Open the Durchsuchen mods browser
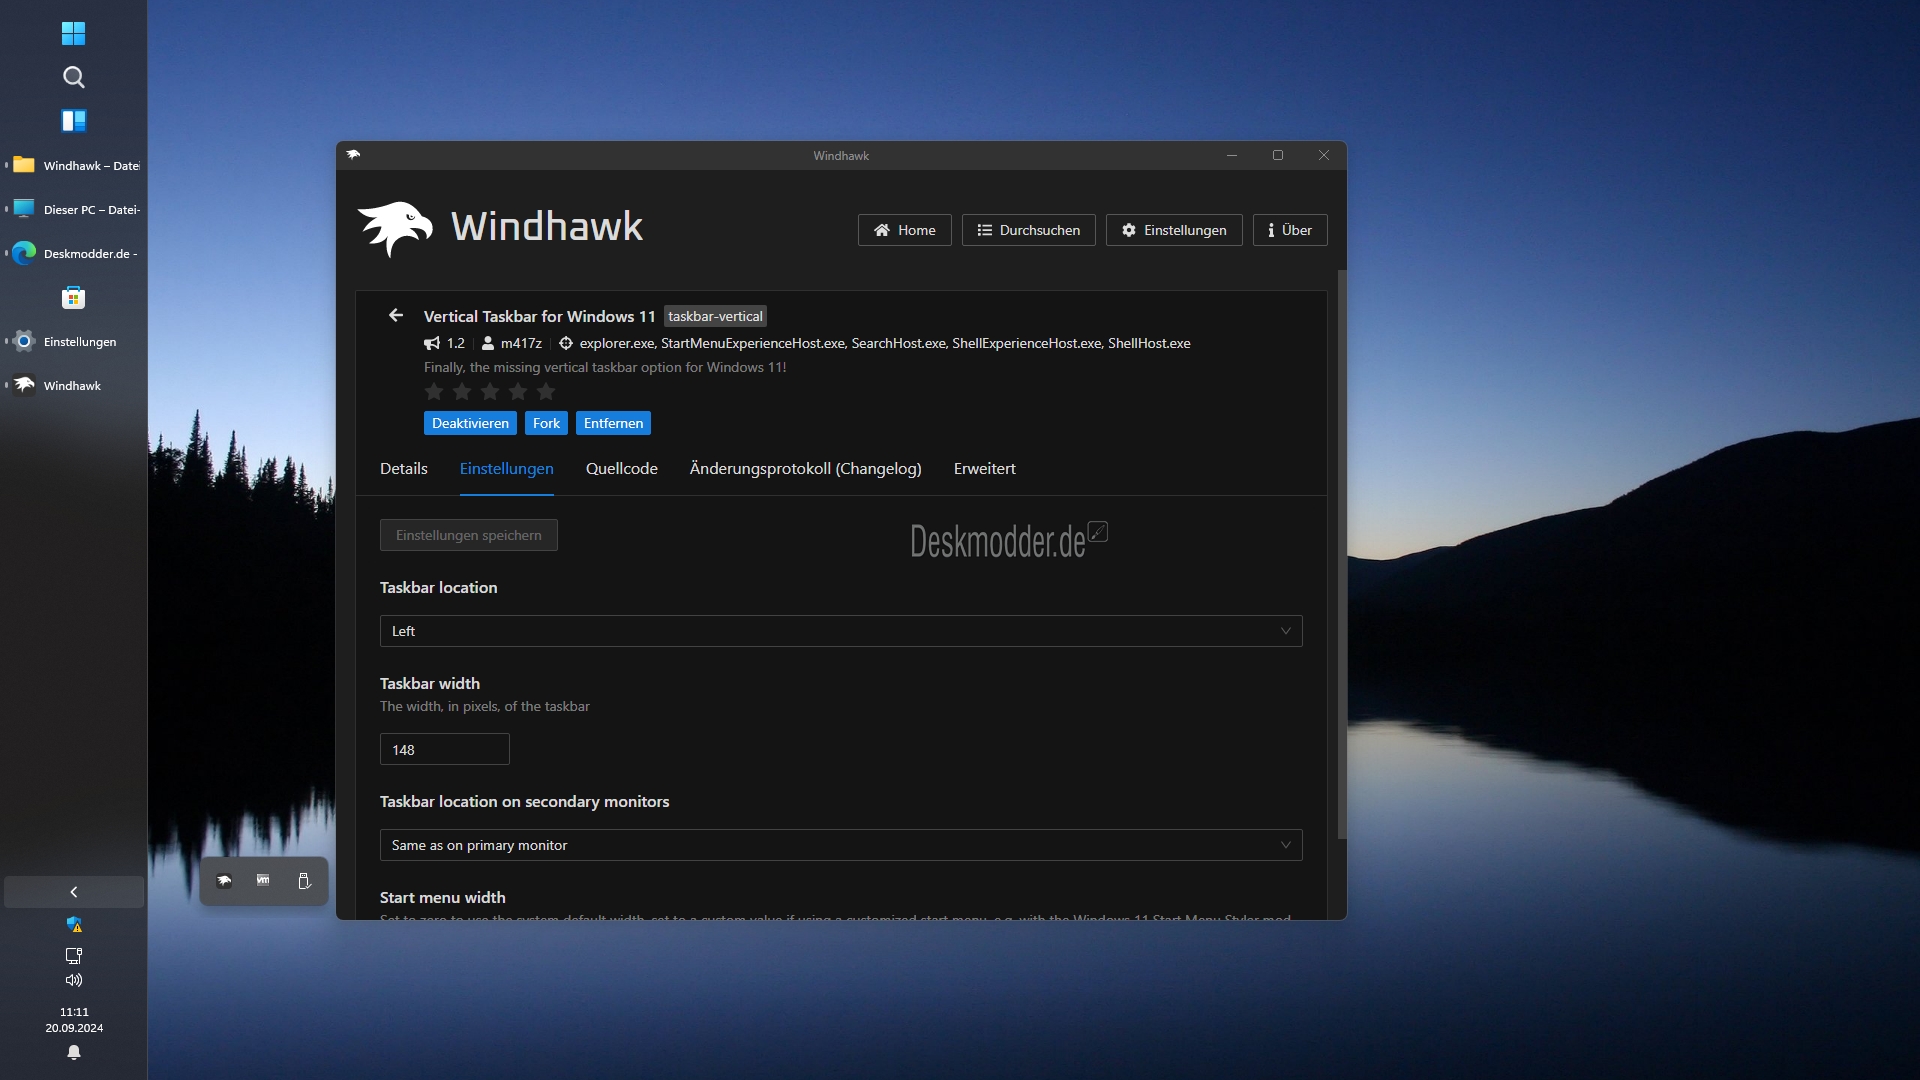The height and width of the screenshot is (1080, 1920). [1028, 230]
